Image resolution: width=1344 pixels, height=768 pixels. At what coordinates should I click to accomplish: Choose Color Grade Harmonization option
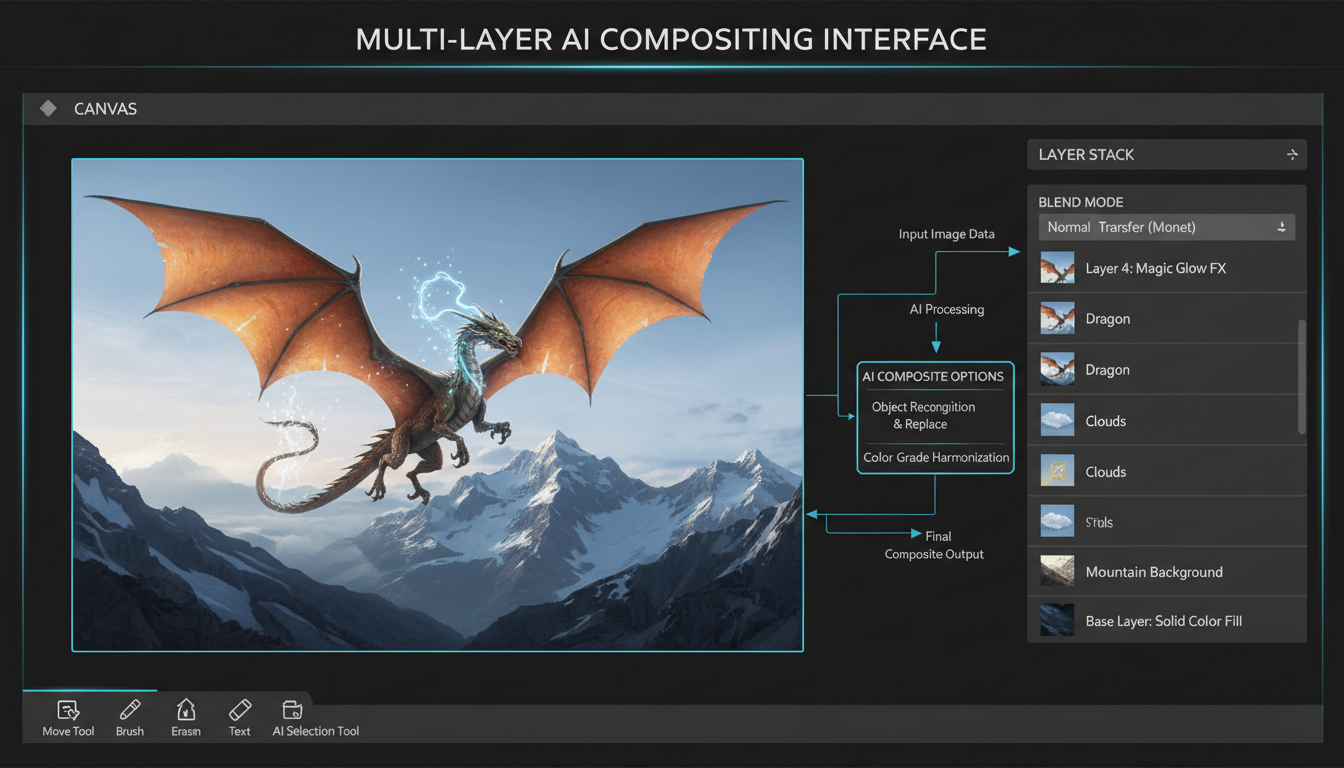[x=935, y=457]
